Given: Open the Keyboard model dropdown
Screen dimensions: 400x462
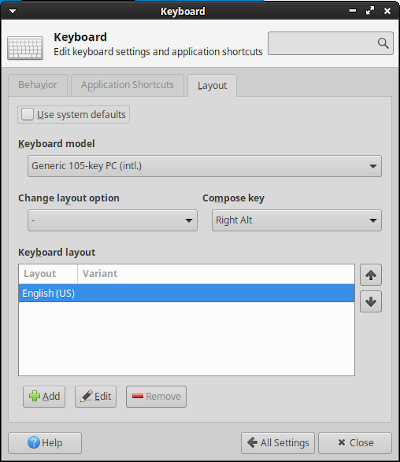Looking at the screenshot, I should (204, 166).
